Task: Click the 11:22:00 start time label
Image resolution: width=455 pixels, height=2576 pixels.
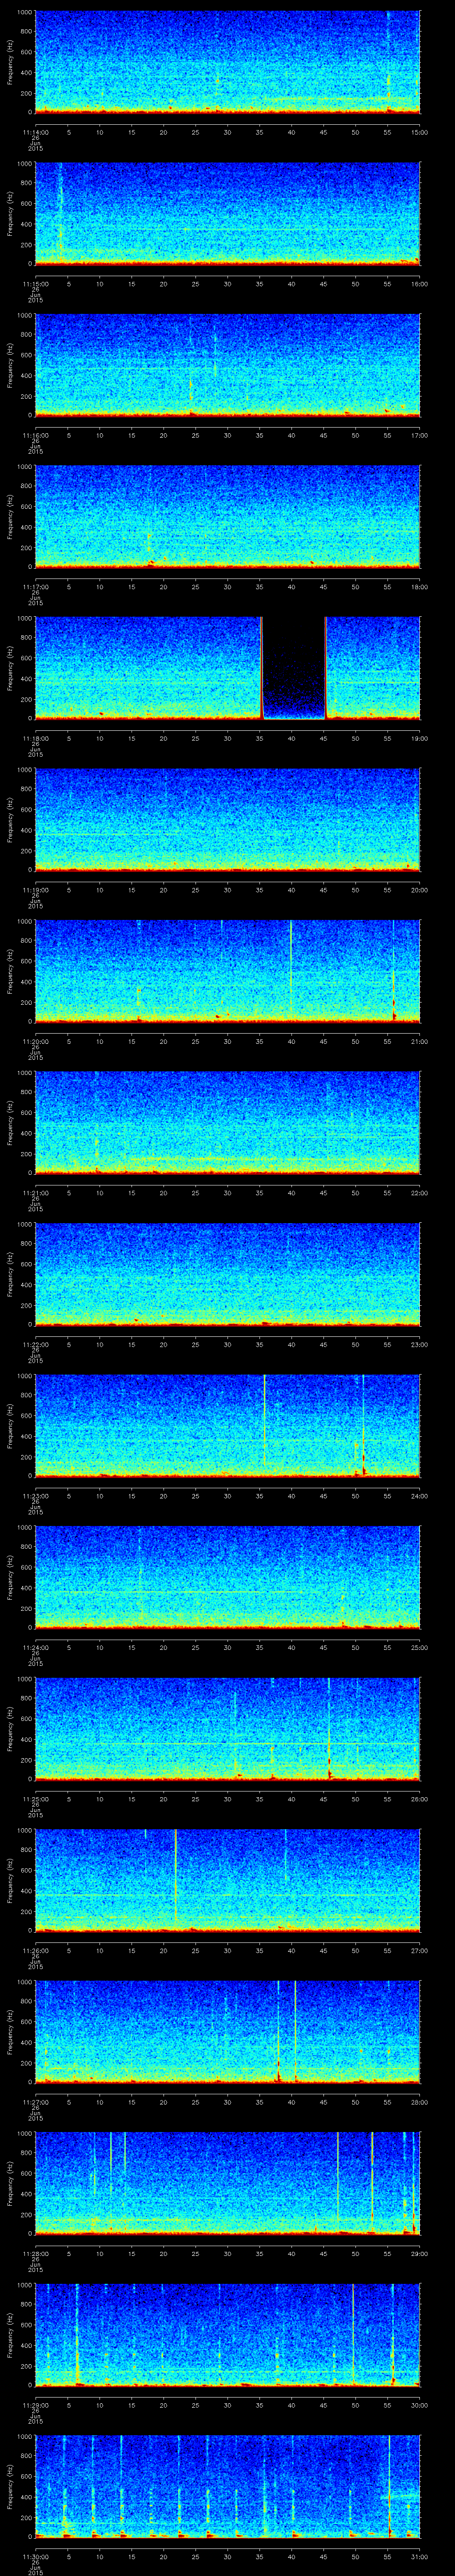Action: (35, 1344)
